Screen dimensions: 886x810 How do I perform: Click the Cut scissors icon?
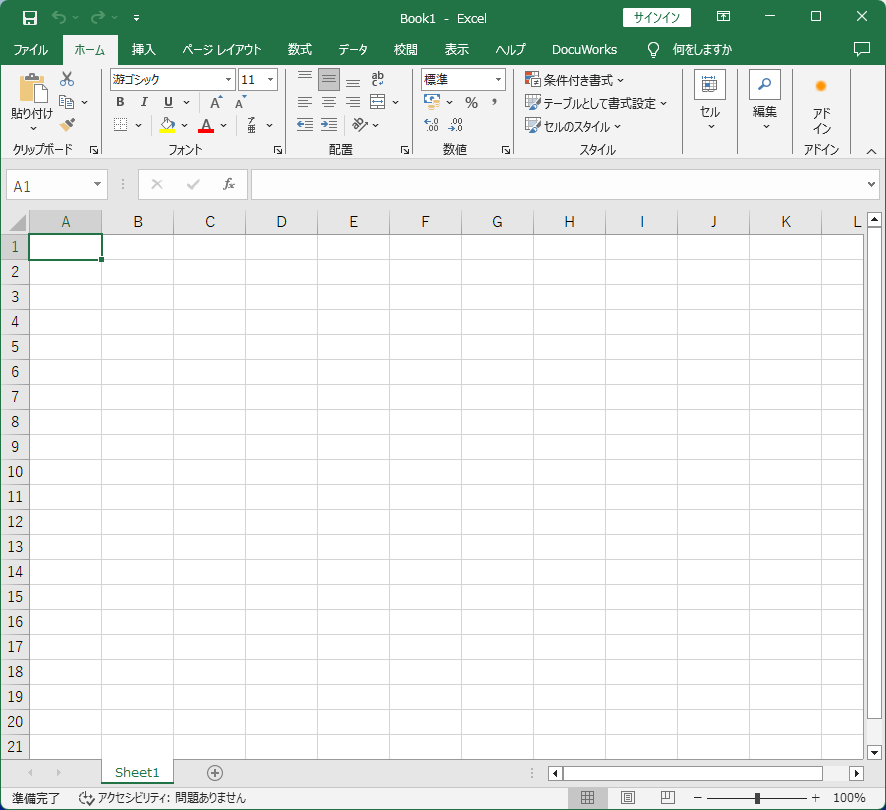(x=67, y=79)
